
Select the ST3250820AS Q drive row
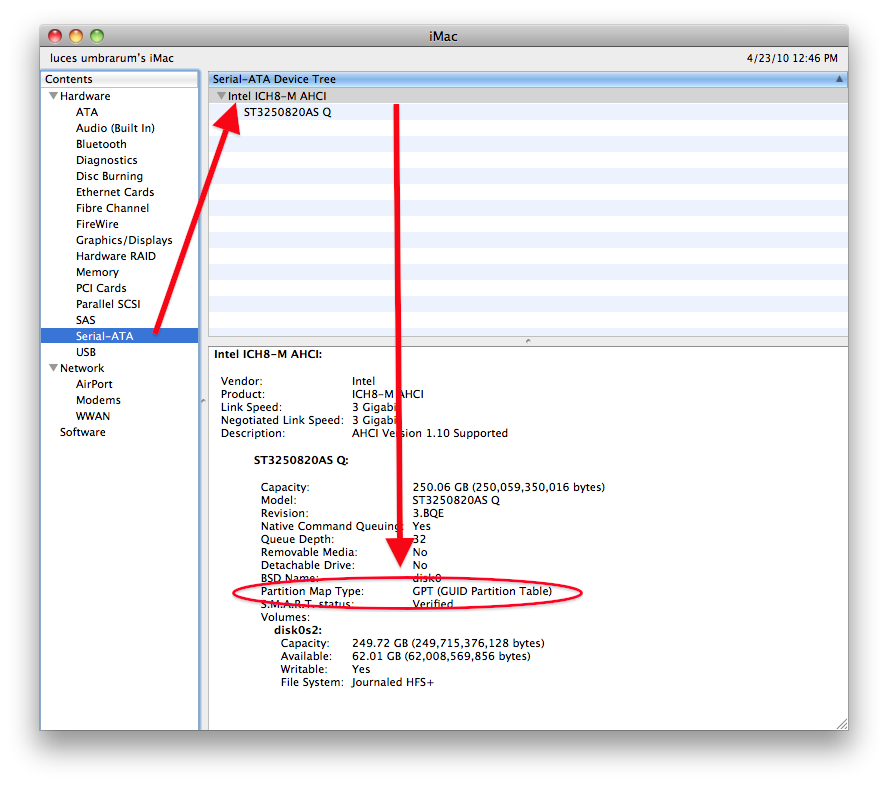(528, 112)
